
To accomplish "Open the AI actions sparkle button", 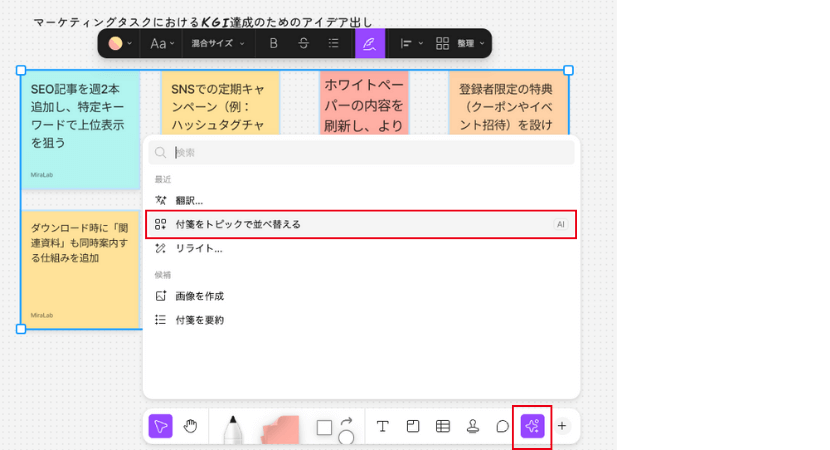I will (533, 426).
